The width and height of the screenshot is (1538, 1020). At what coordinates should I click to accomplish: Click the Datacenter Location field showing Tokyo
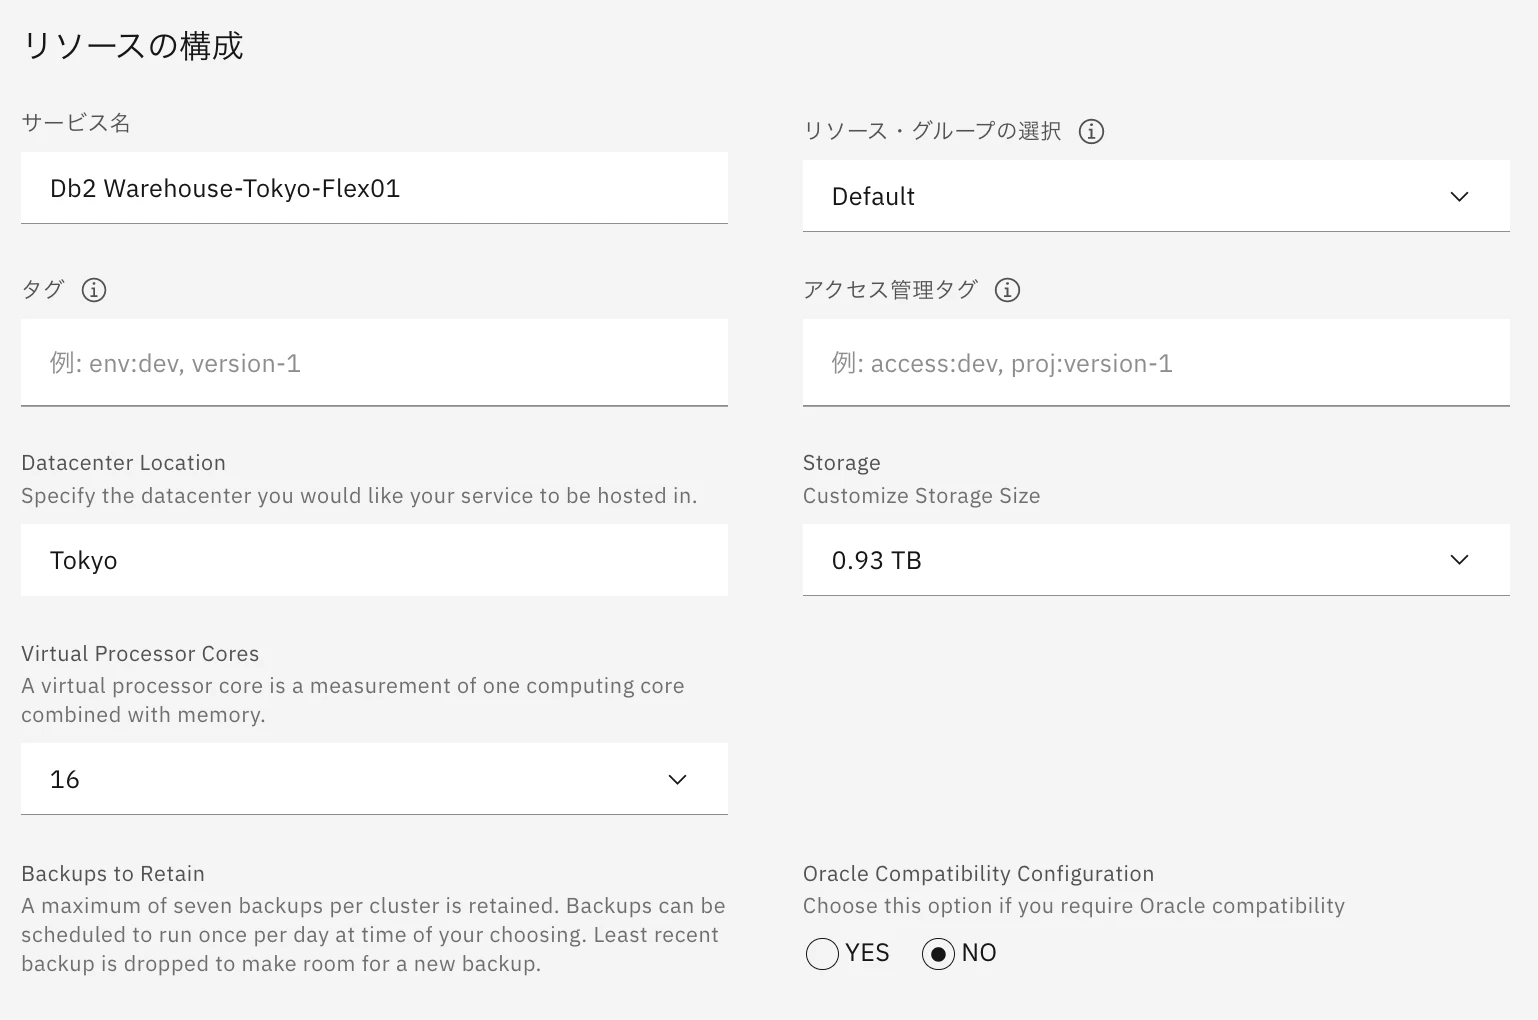click(x=374, y=560)
